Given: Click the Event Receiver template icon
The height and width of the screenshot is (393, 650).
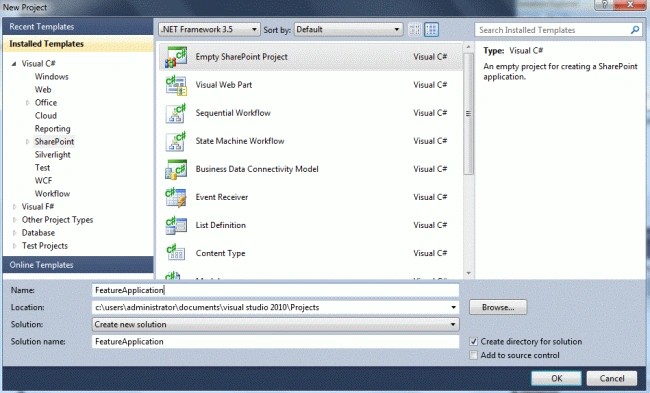Looking at the screenshot, I should [x=176, y=197].
